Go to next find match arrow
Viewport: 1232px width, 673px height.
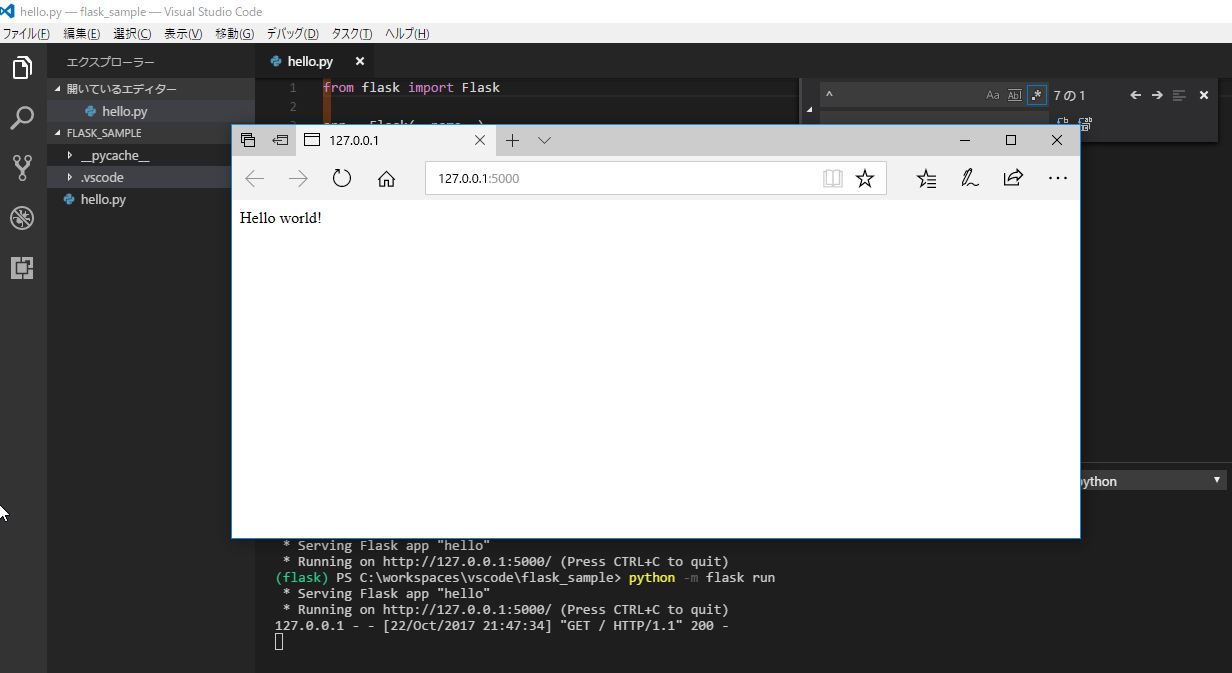(x=1157, y=95)
